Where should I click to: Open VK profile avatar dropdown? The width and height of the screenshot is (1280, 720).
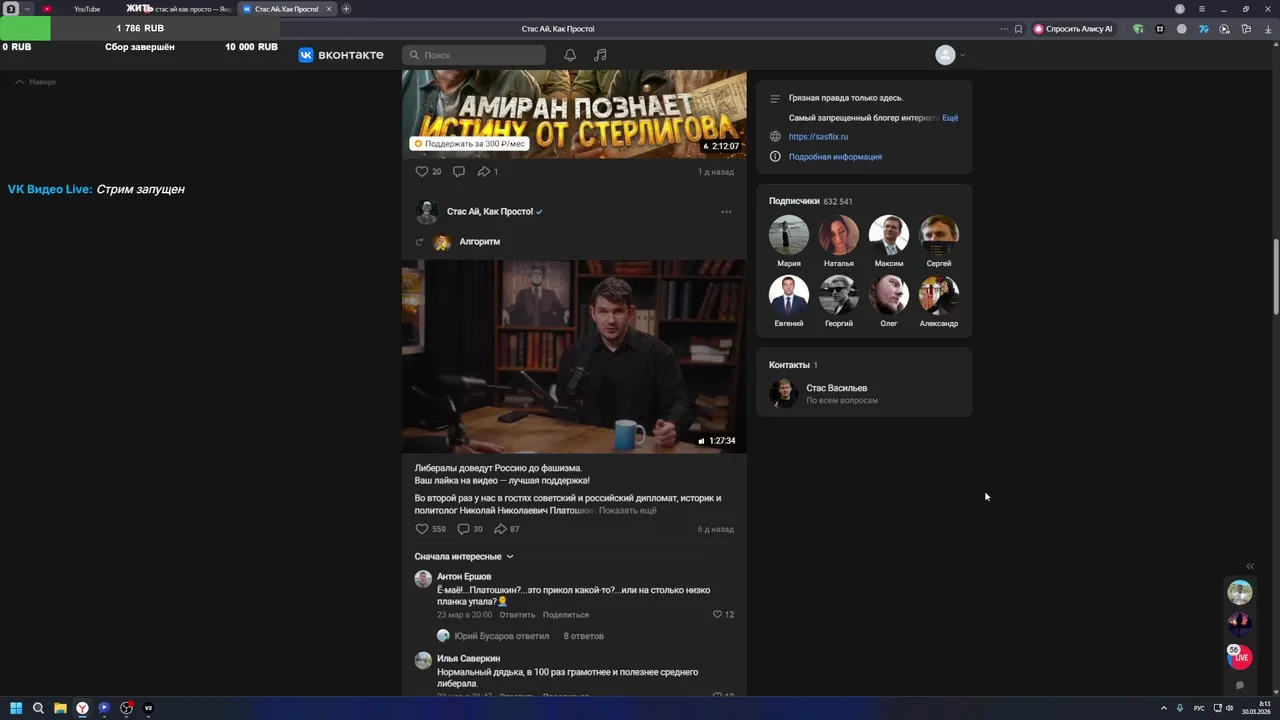point(951,55)
